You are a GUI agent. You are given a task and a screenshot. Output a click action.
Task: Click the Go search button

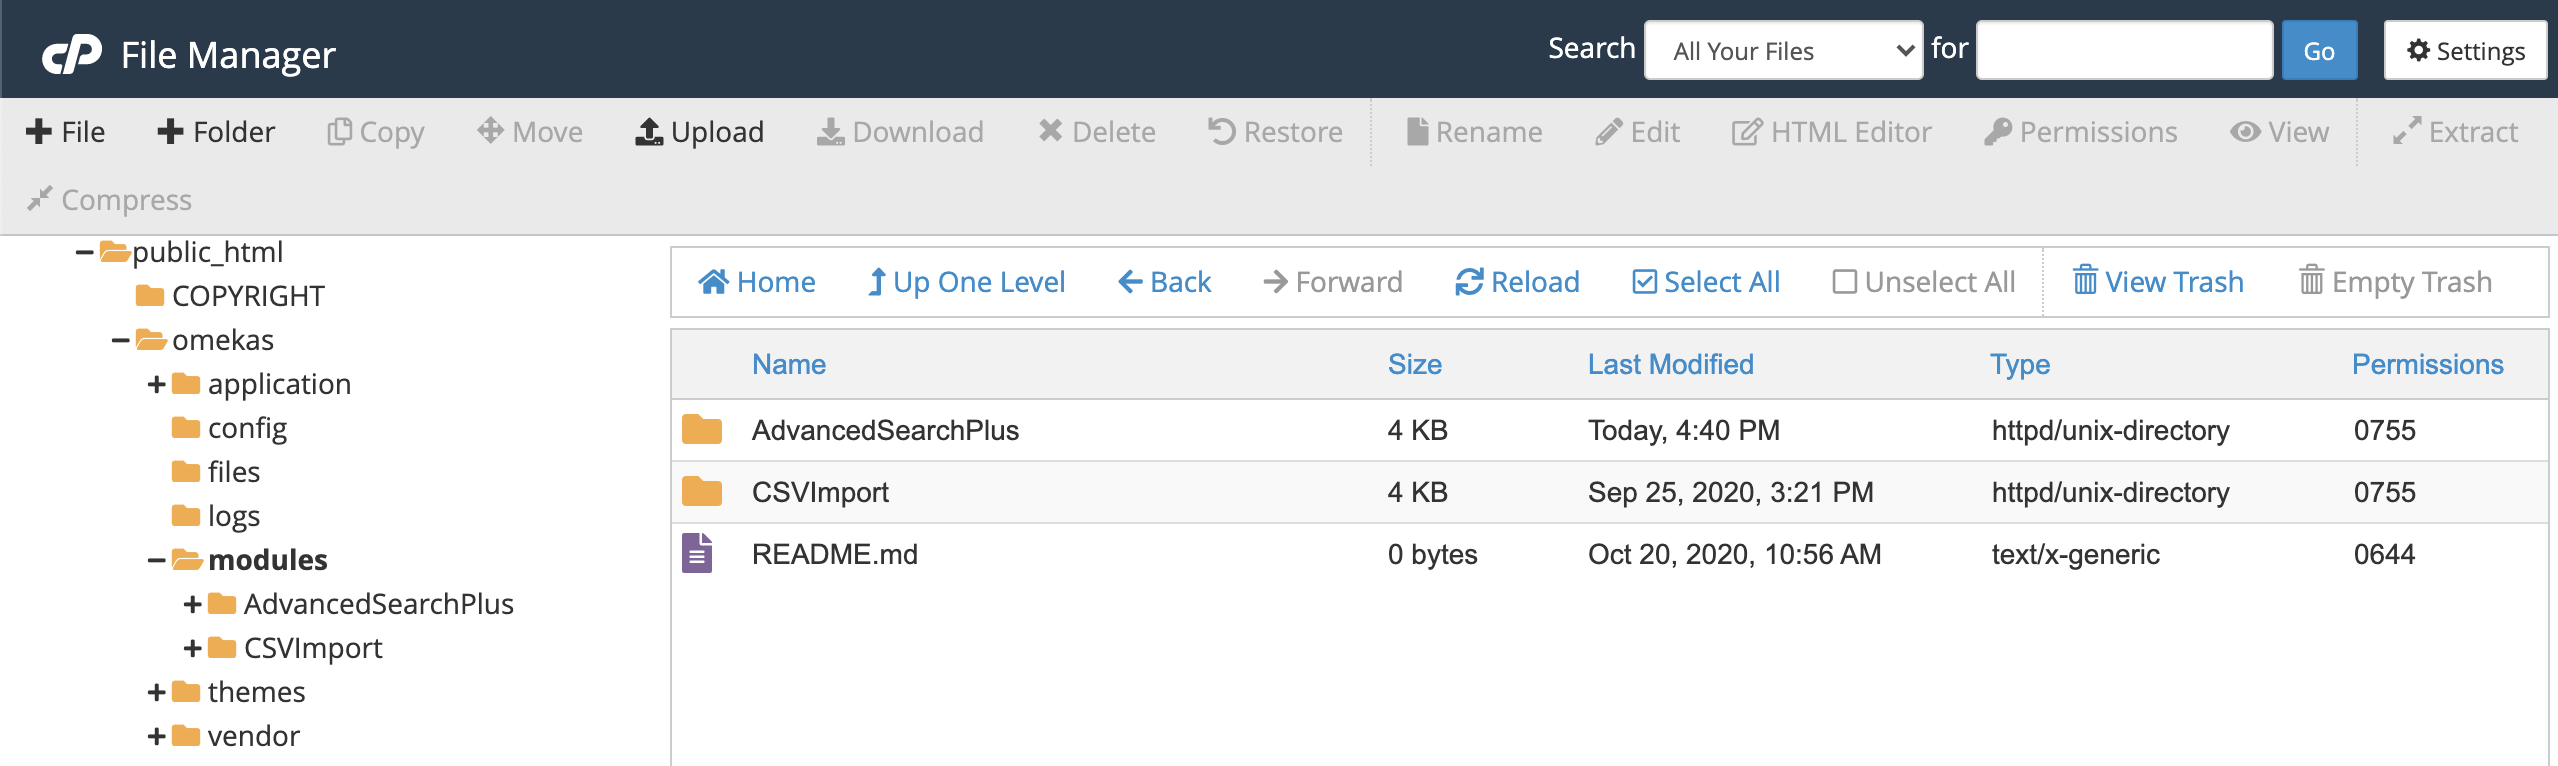coord(2319,50)
